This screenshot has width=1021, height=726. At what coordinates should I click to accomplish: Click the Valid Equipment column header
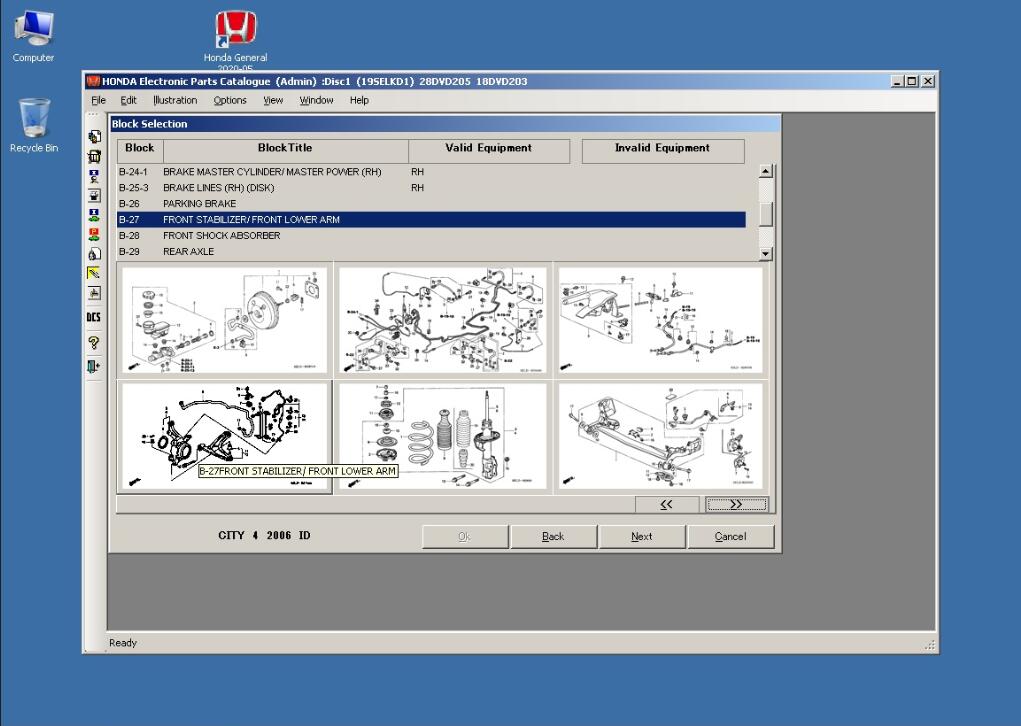pos(489,150)
